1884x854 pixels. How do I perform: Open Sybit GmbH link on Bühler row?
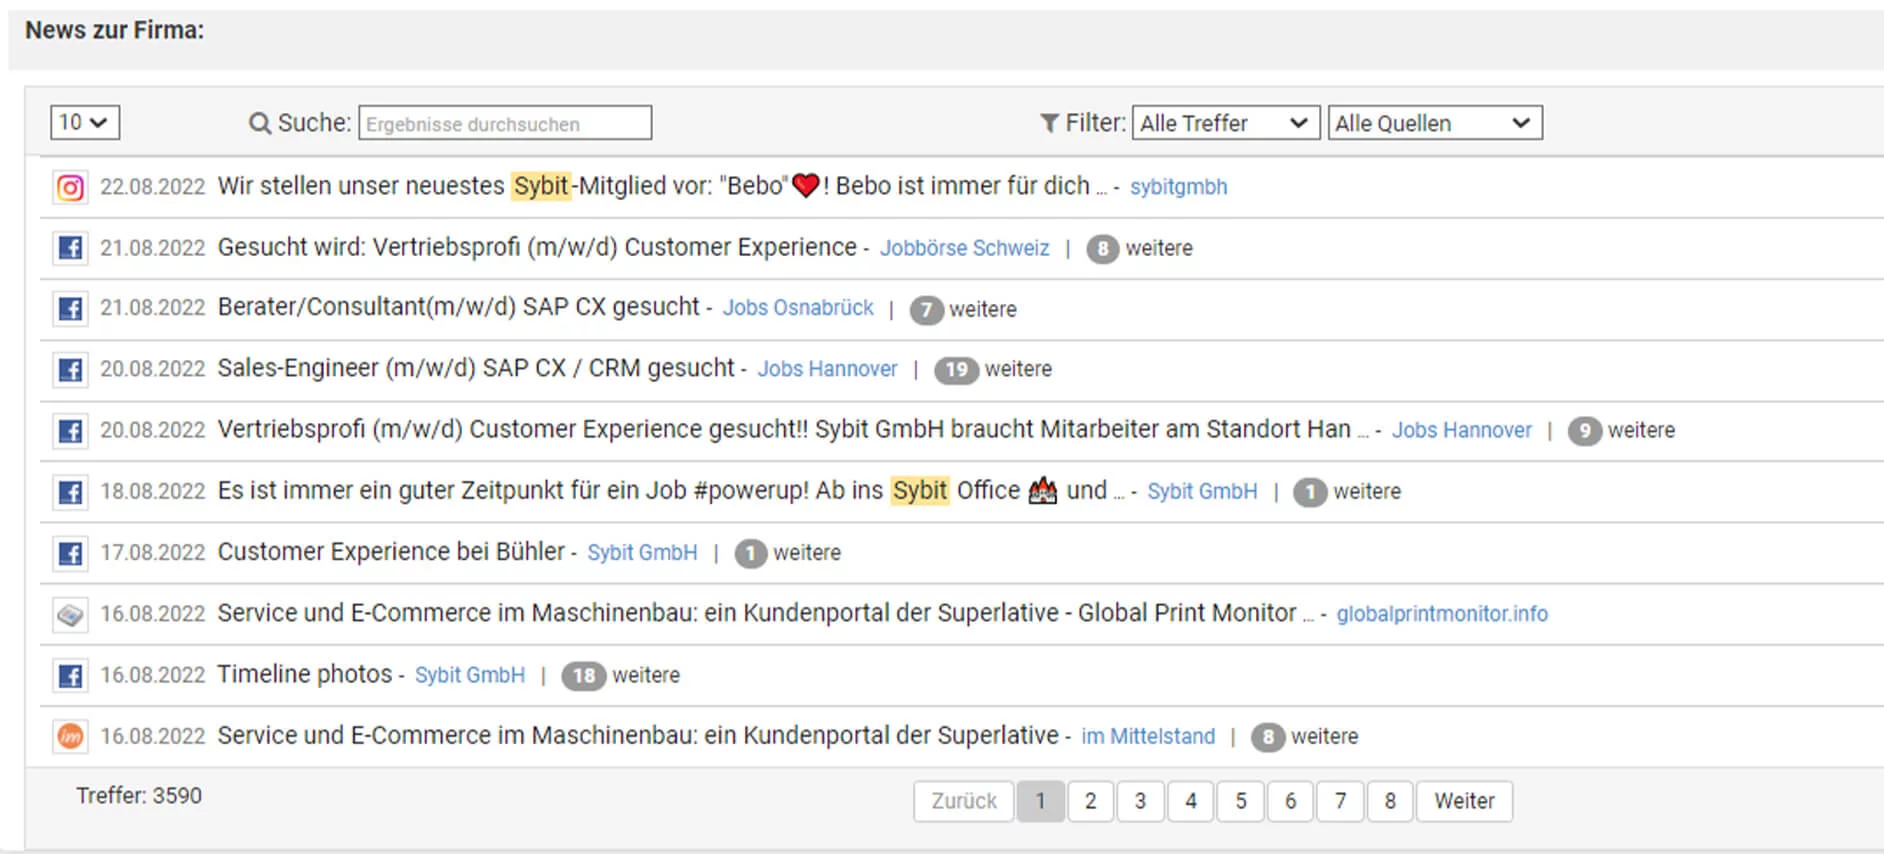pos(642,552)
